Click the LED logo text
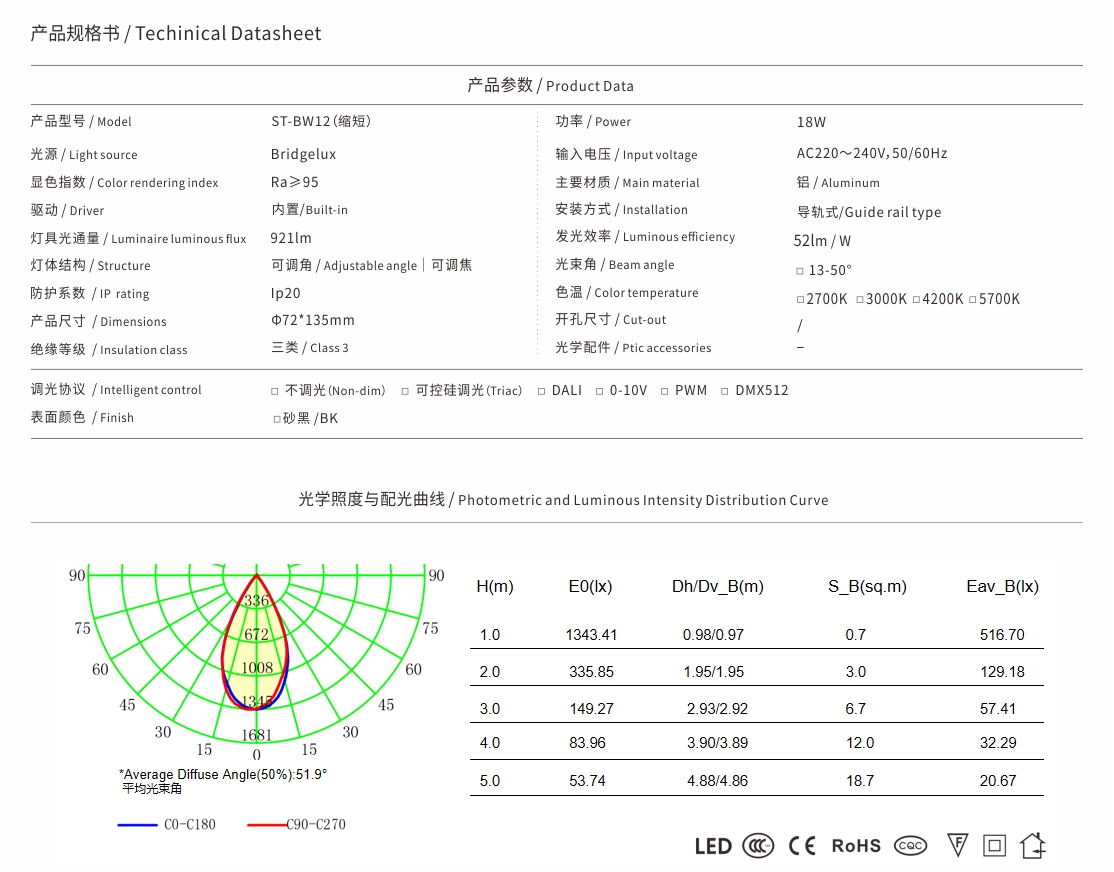 point(713,846)
